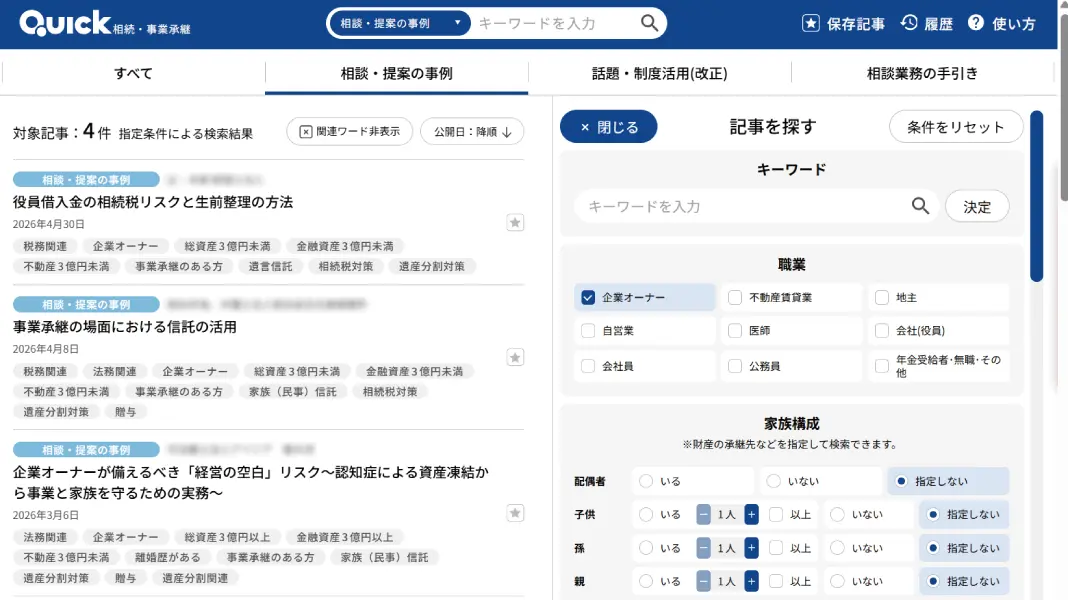Viewport: 1068px width, 600px height.
Task: Open article 企業オーナーが備えるべき「経営の空白」リスク
Action: pos(251,482)
